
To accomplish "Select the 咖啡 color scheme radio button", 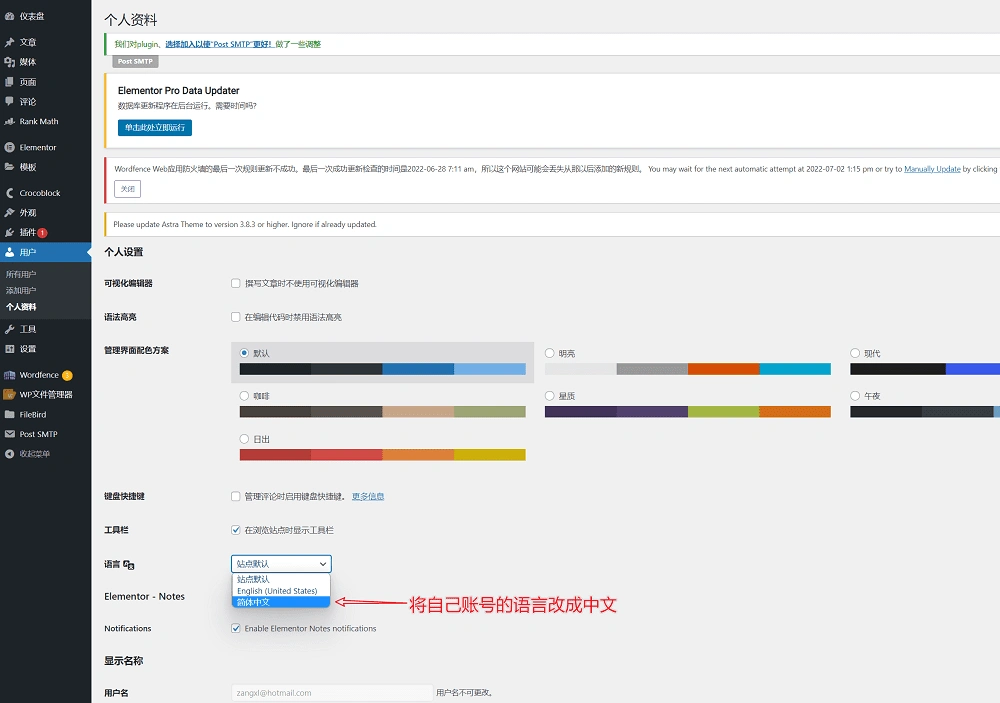I will 245,396.
